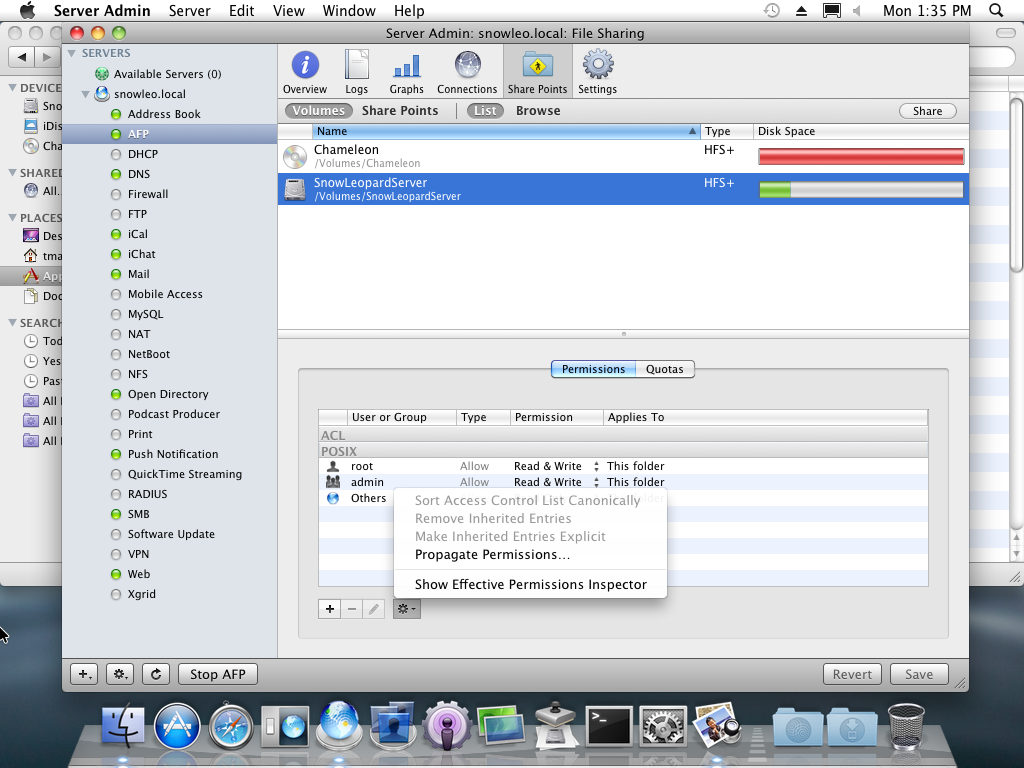The width and height of the screenshot is (1024, 768).
Task: Open Terminal from the dock
Action: pyautogui.click(x=608, y=726)
